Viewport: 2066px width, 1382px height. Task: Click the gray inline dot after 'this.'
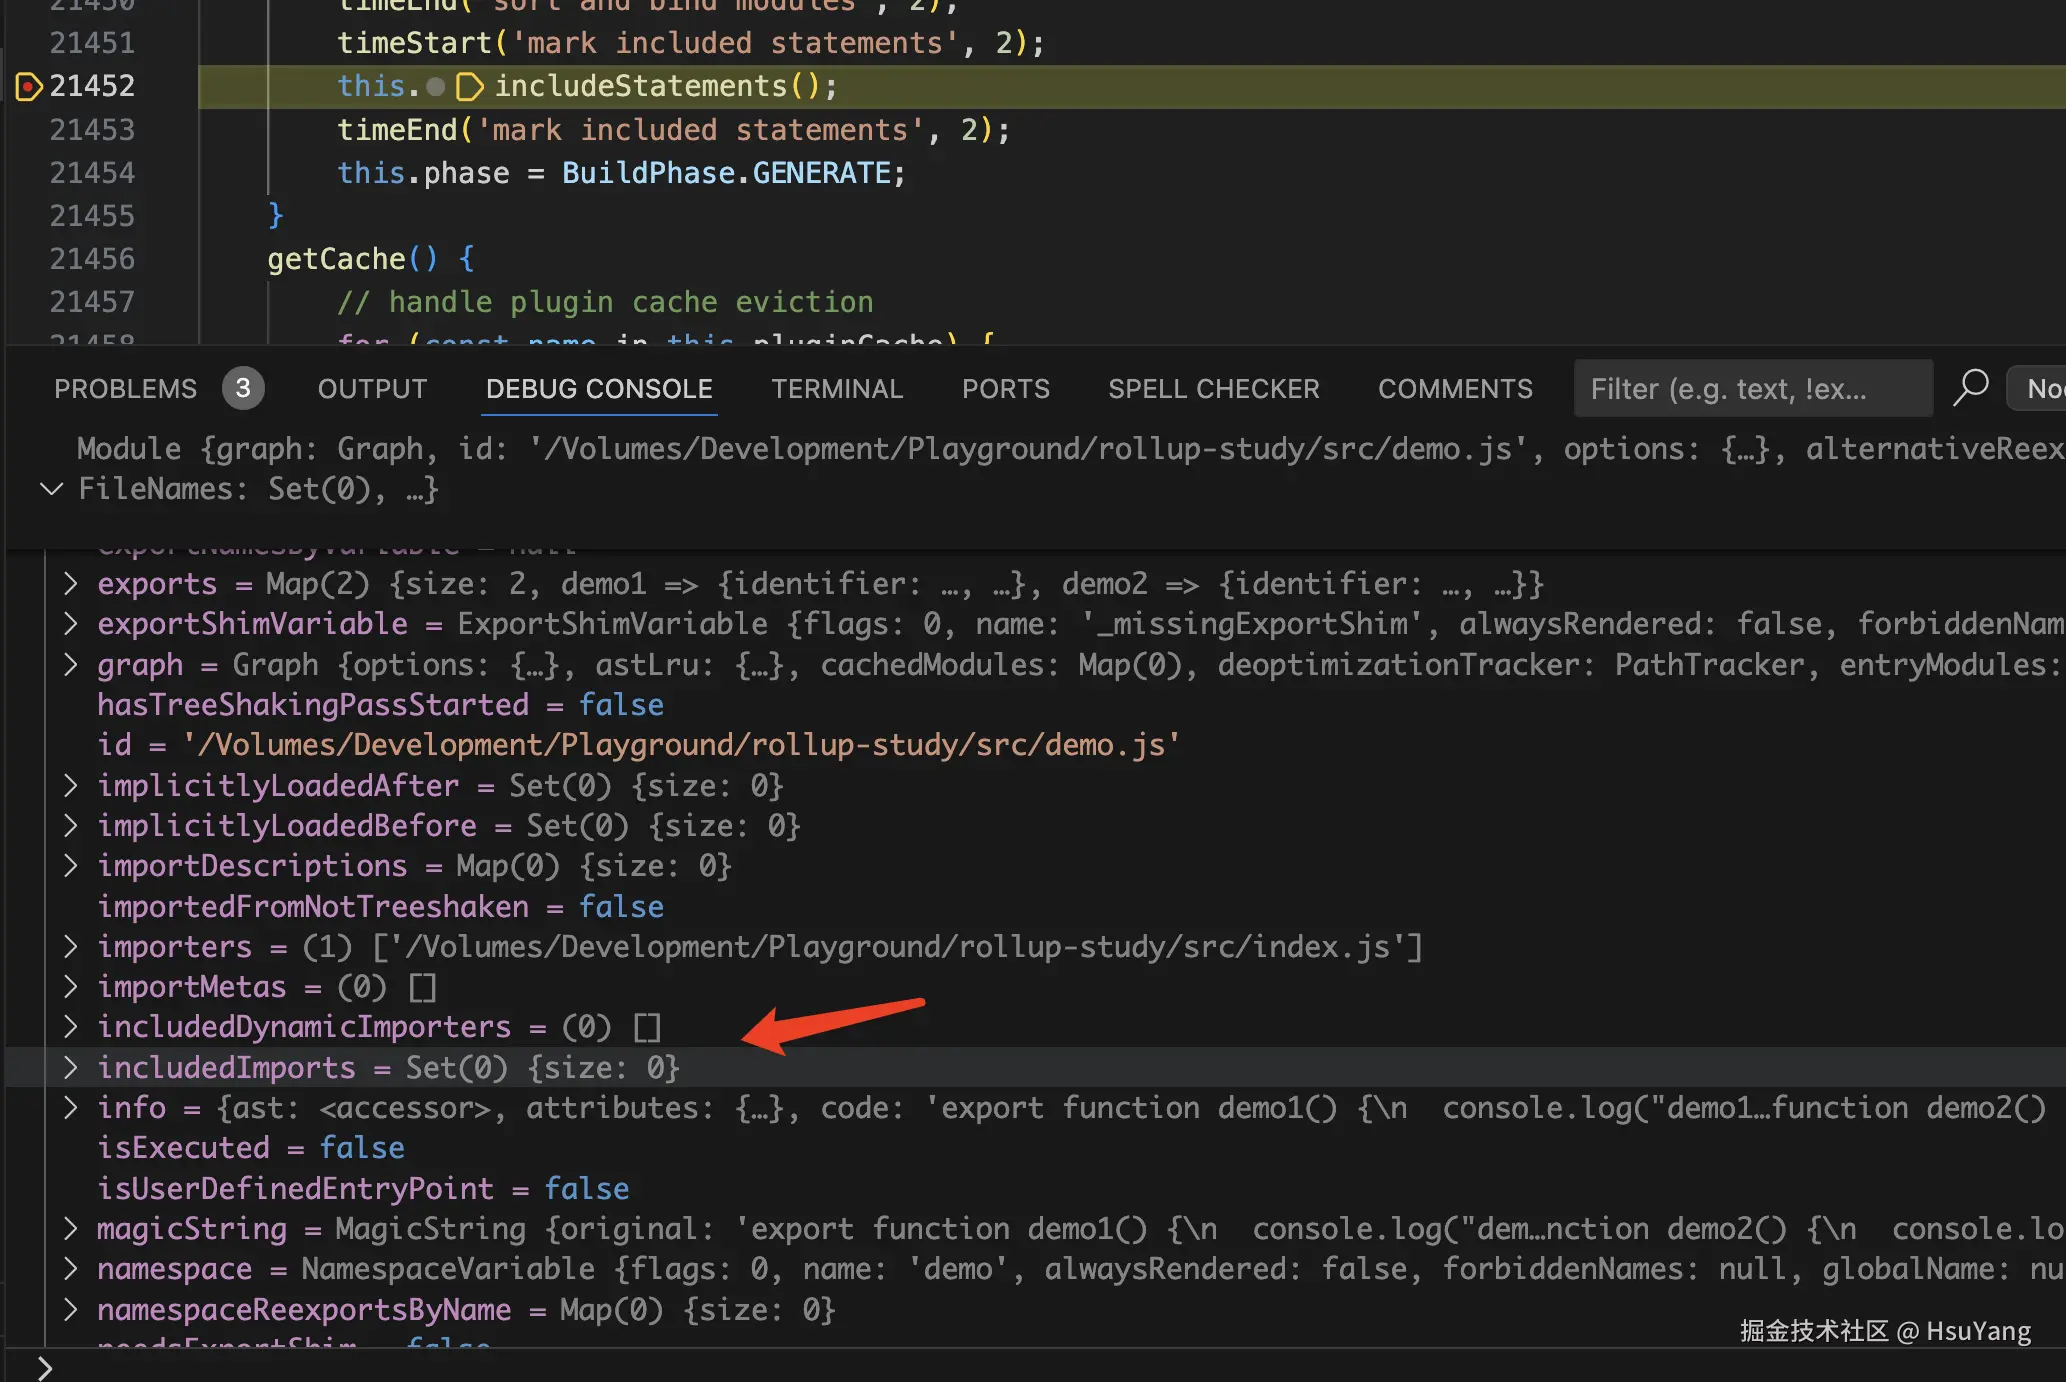pos(435,87)
